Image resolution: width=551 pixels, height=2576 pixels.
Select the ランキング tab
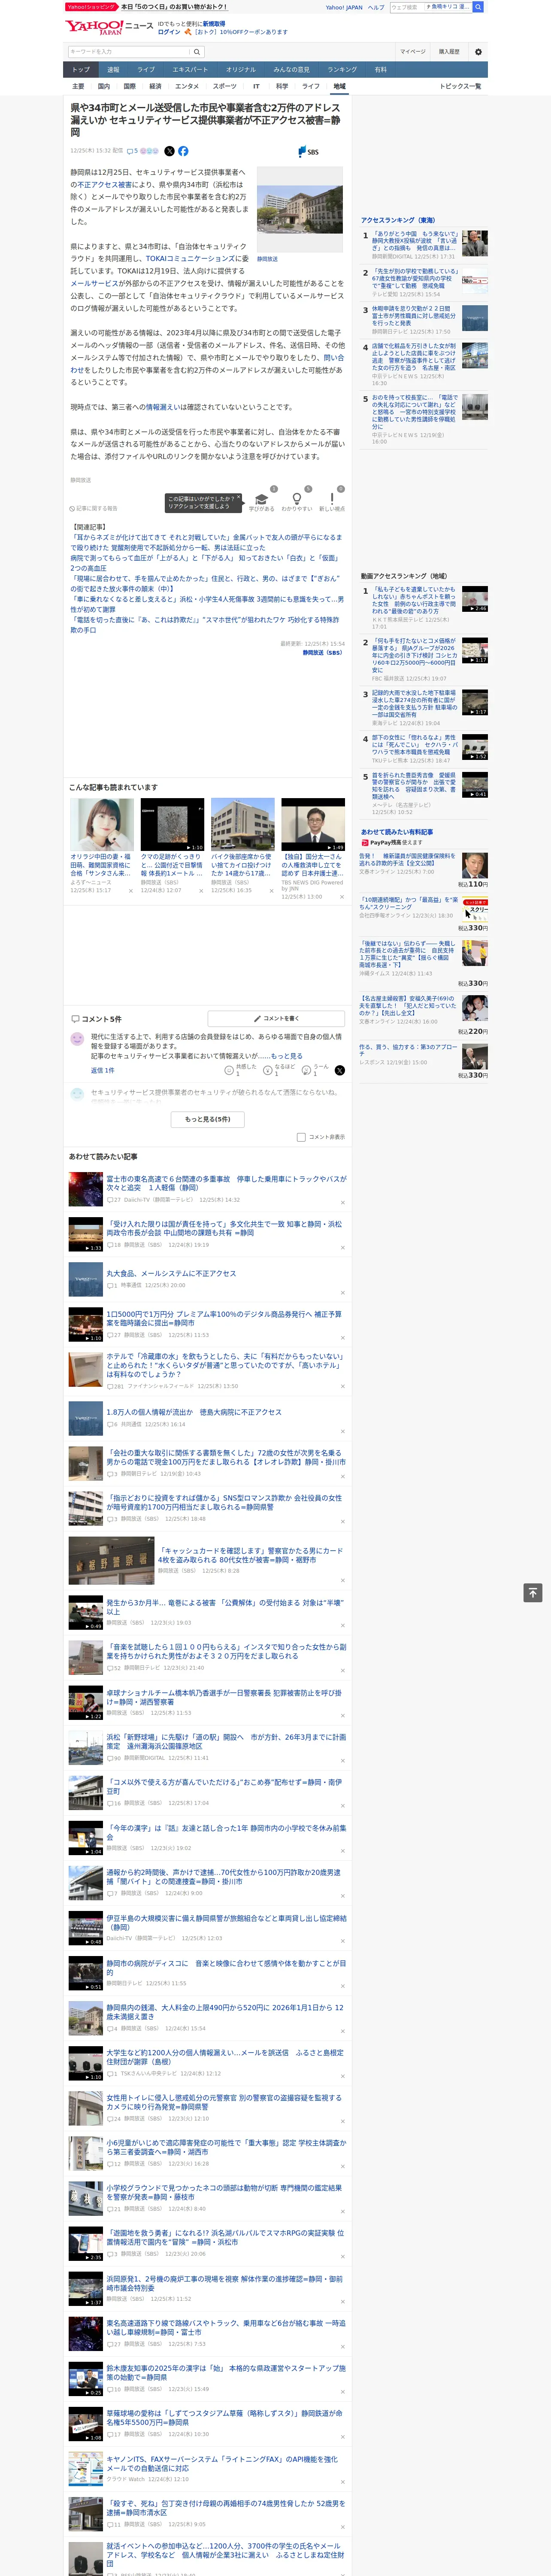point(342,70)
